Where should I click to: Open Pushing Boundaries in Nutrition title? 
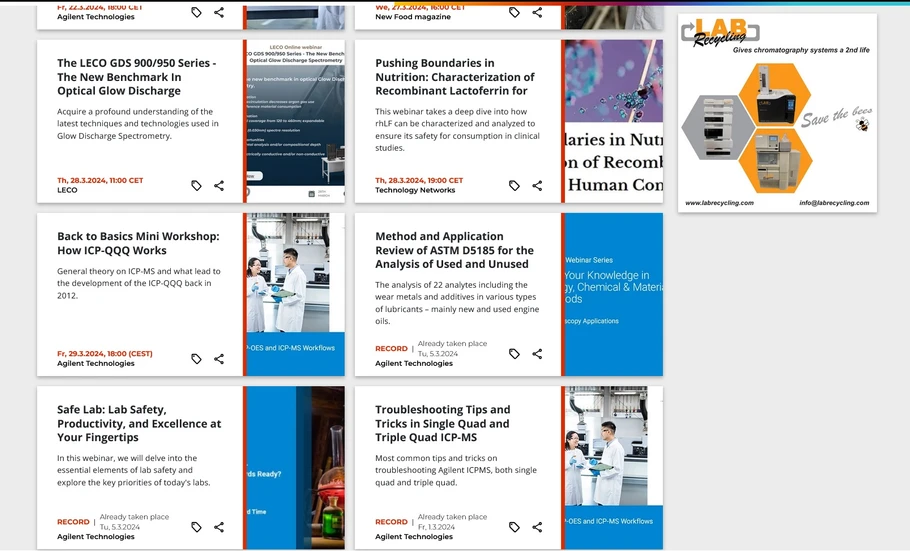coord(454,77)
